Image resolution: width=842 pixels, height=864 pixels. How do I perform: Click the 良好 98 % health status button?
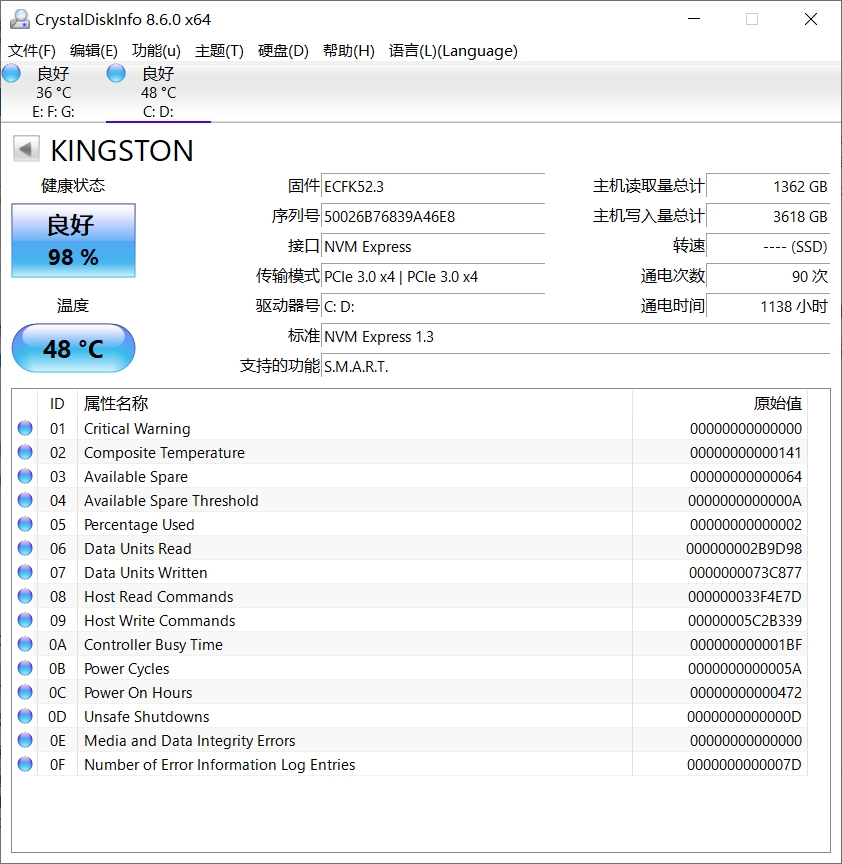(73, 241)
